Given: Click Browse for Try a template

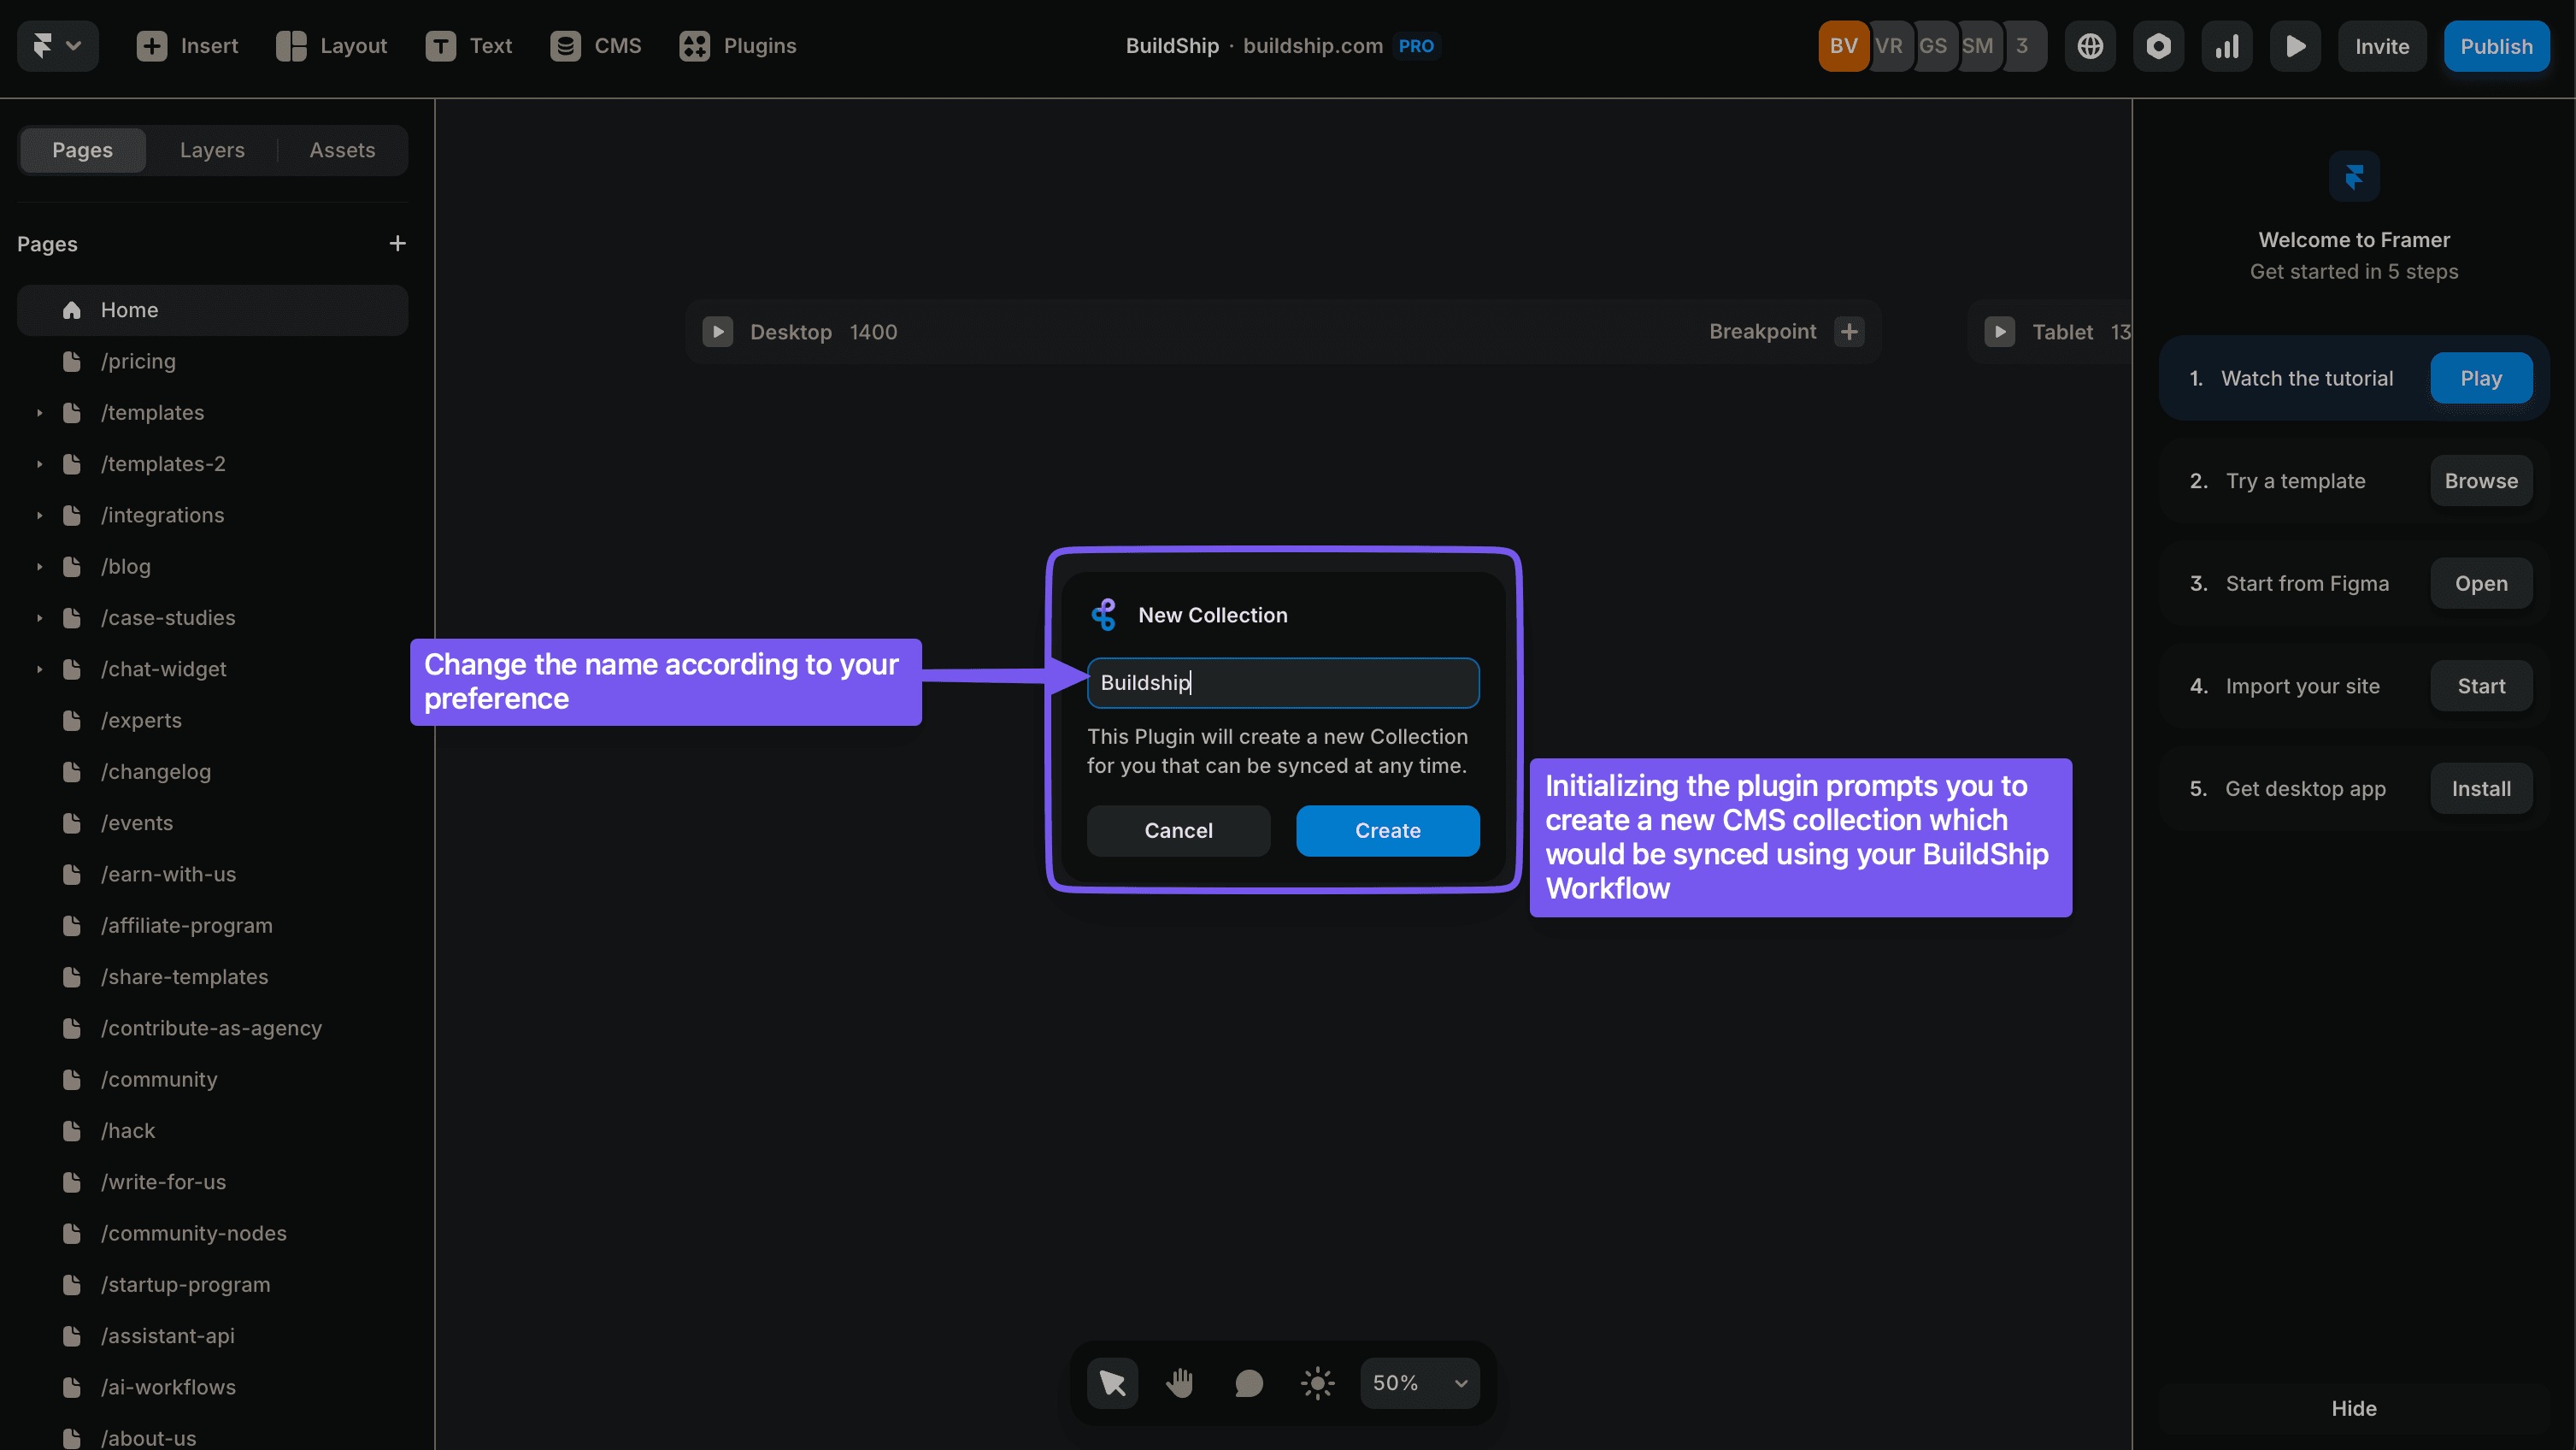Looking at the screenshot, I should [2481, 481].
